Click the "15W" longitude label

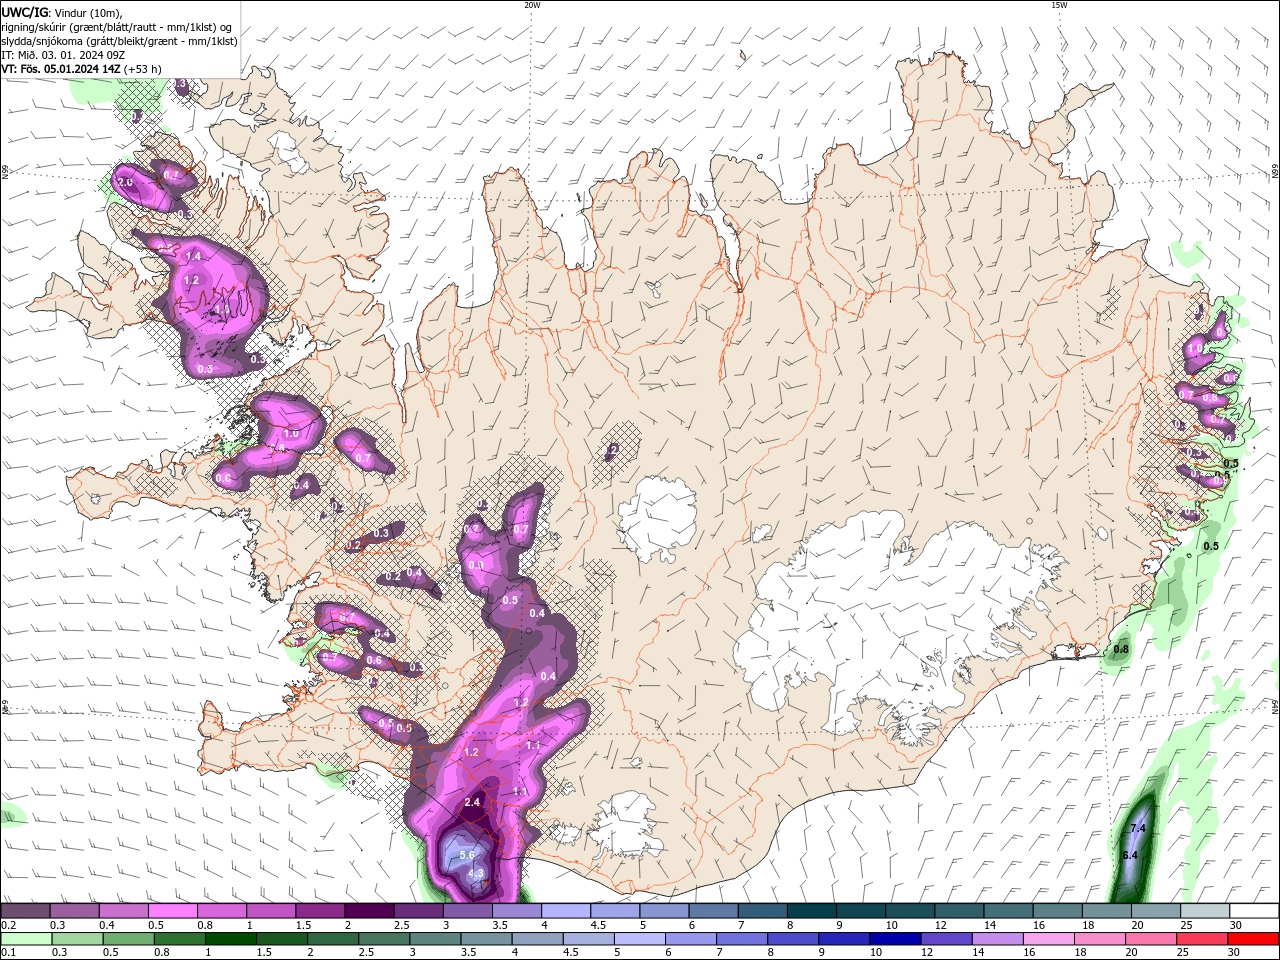pos(1059,5)
